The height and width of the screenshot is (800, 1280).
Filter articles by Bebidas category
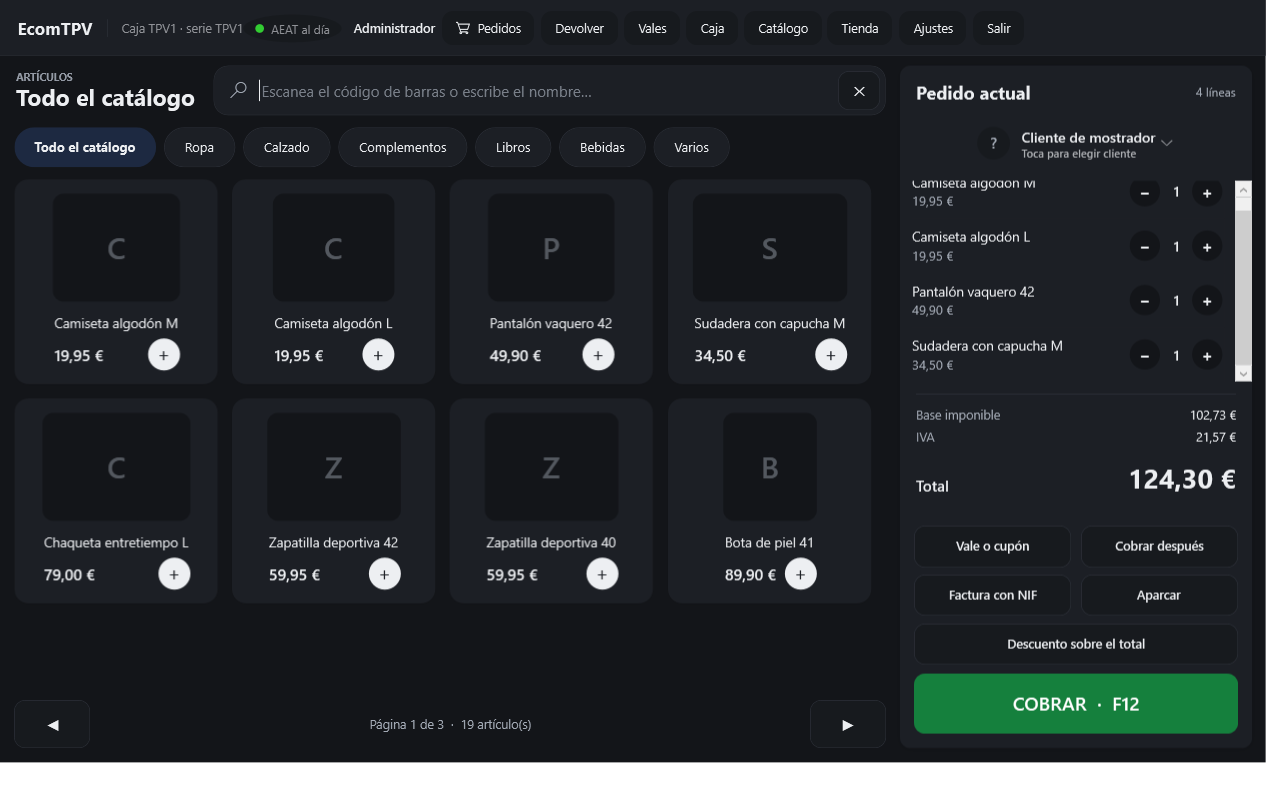coord(602,147)
